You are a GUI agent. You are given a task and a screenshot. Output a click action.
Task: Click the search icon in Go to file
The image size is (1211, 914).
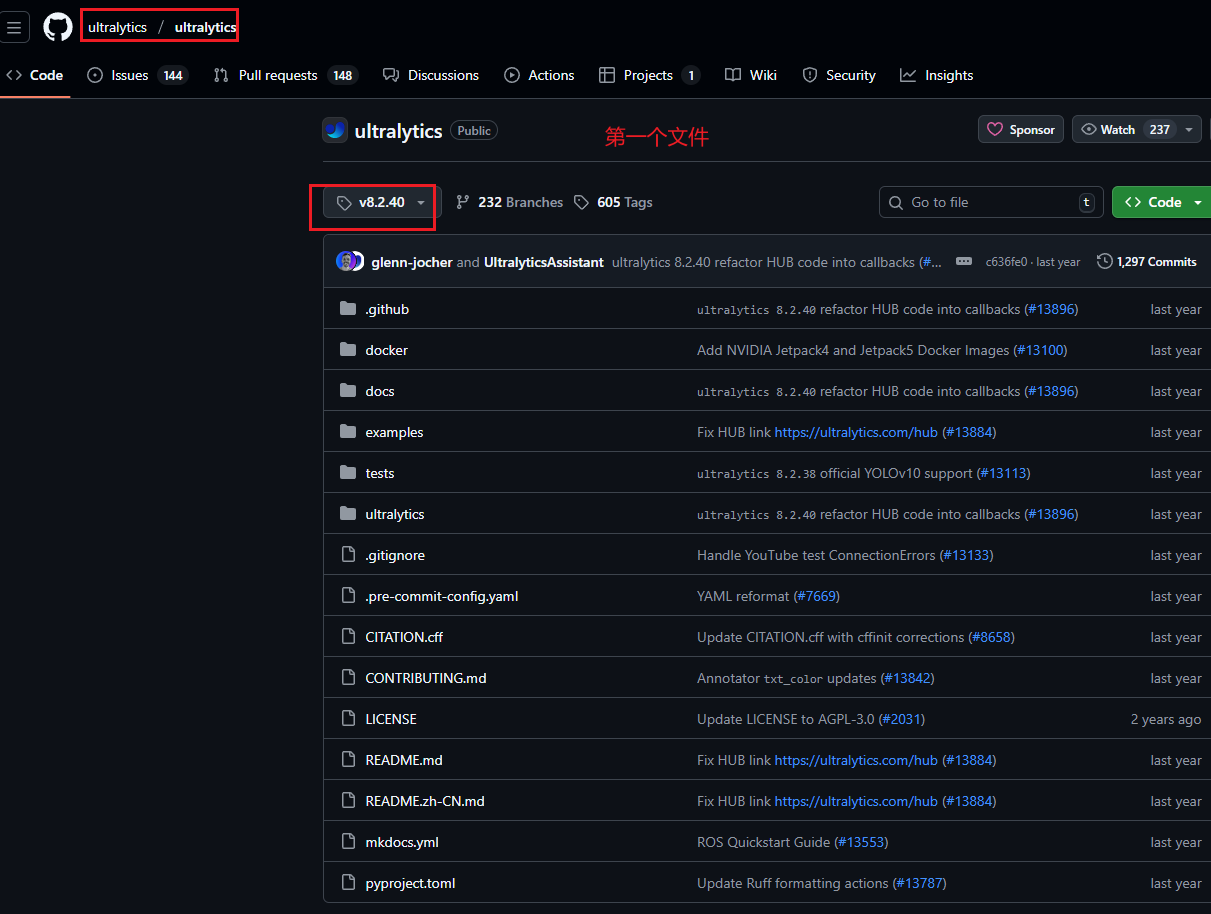(896, 202)
